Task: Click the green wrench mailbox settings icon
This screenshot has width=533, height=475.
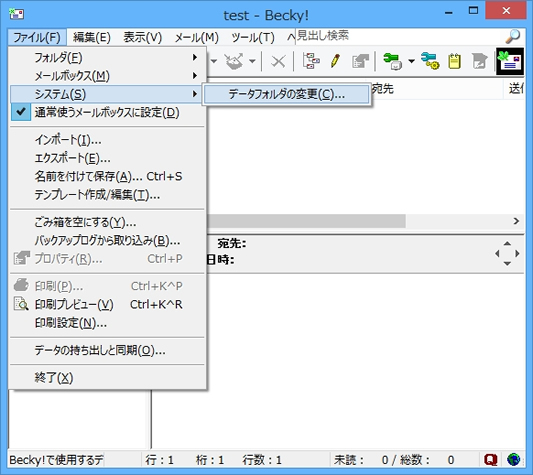Action: [392, 62]
